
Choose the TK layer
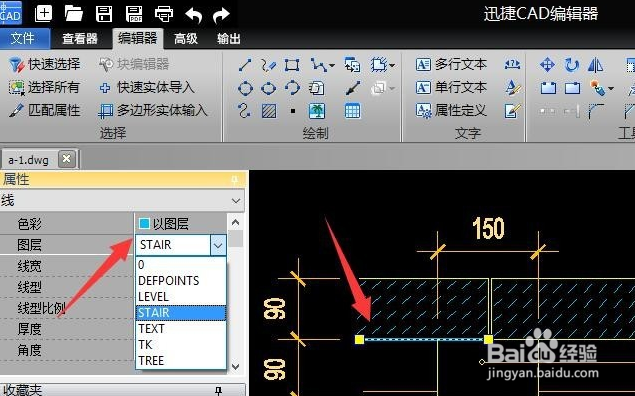tap(181, 345)
